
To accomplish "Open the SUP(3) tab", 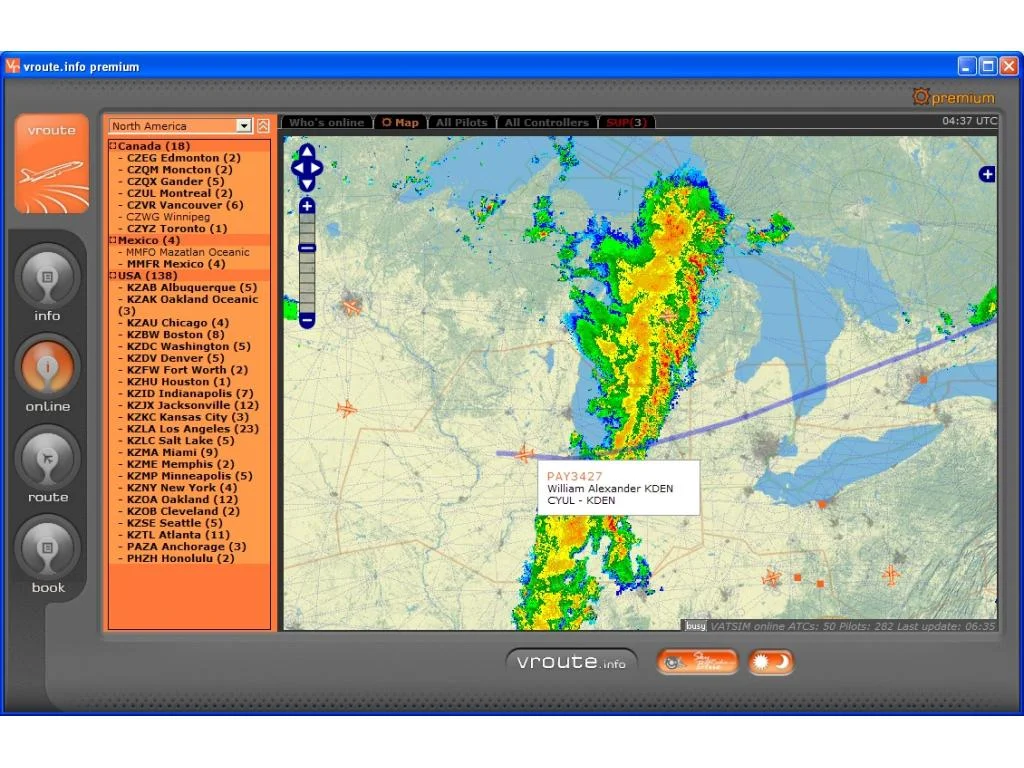I will tap(626, 122).
